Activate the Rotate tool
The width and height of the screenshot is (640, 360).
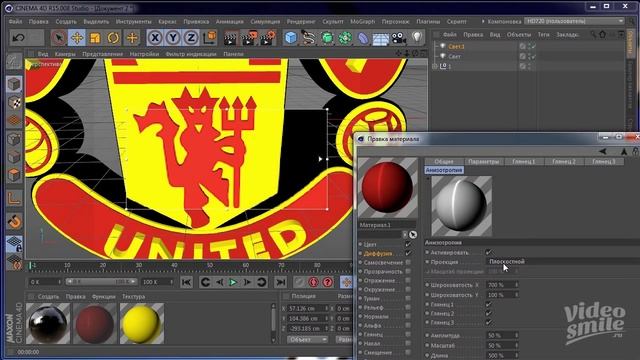pyautogui.click(x=113, y=38)
